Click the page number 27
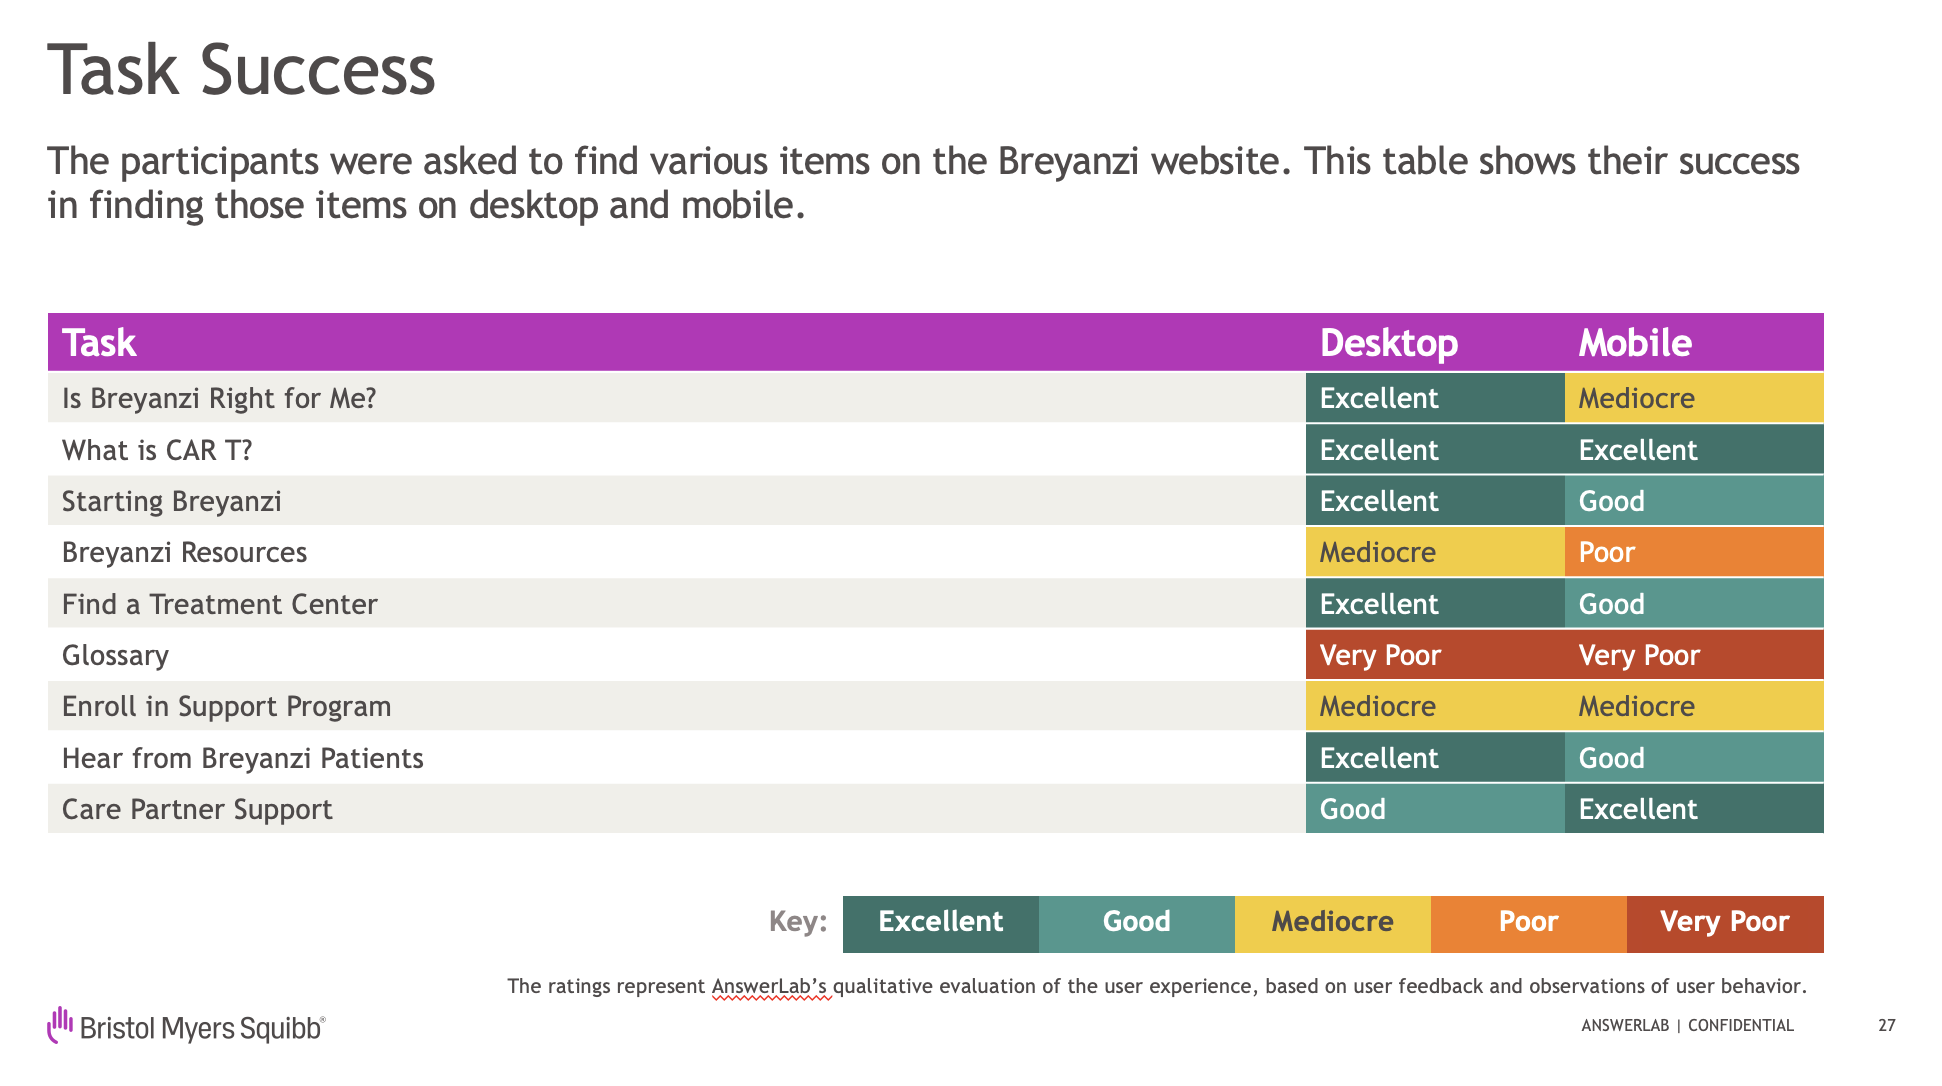The image size is (1942, 1086). click(x=1886, y=1025)
